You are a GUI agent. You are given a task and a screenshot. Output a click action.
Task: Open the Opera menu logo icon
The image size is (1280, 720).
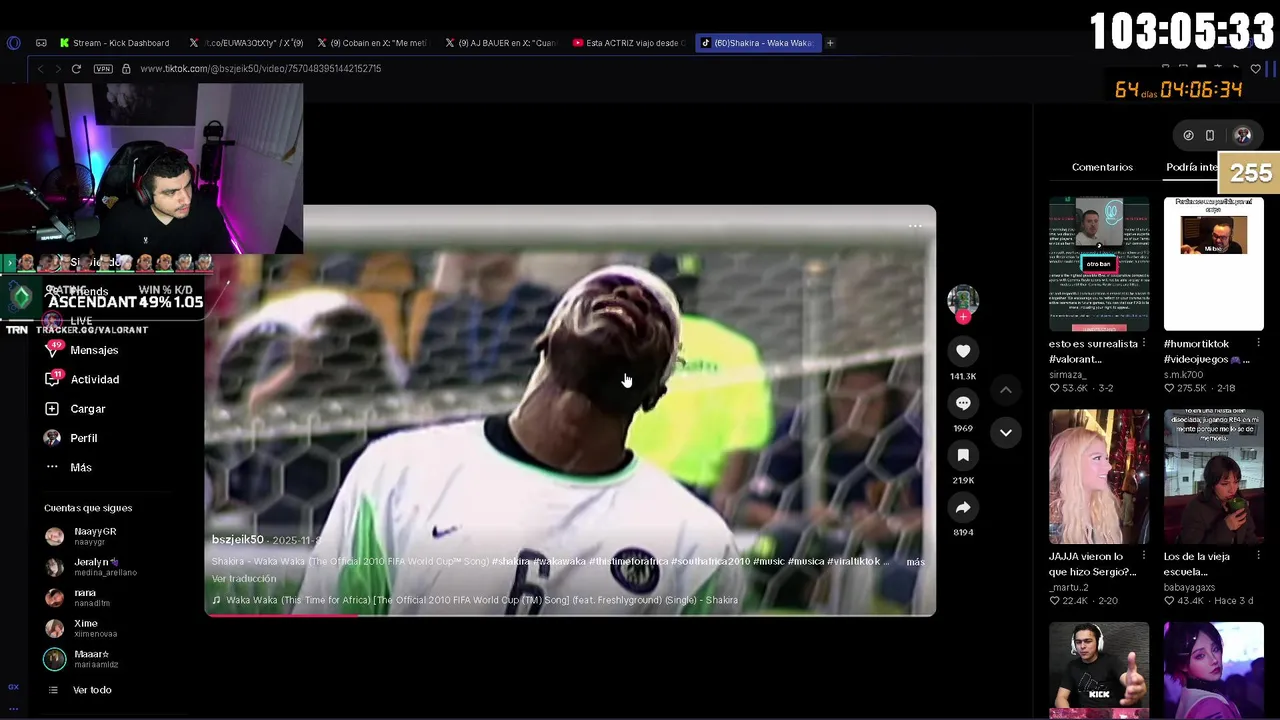coord(13,43)
